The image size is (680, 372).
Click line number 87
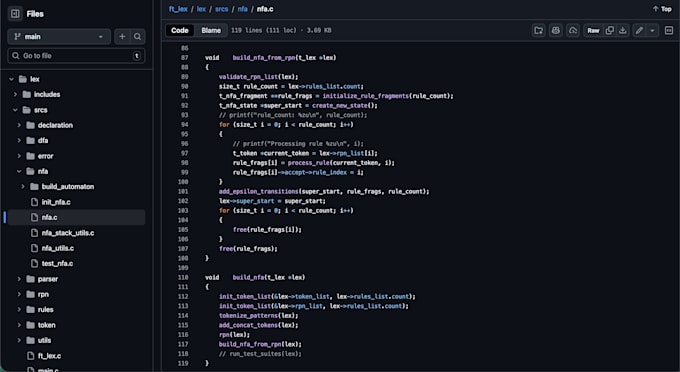185,58
